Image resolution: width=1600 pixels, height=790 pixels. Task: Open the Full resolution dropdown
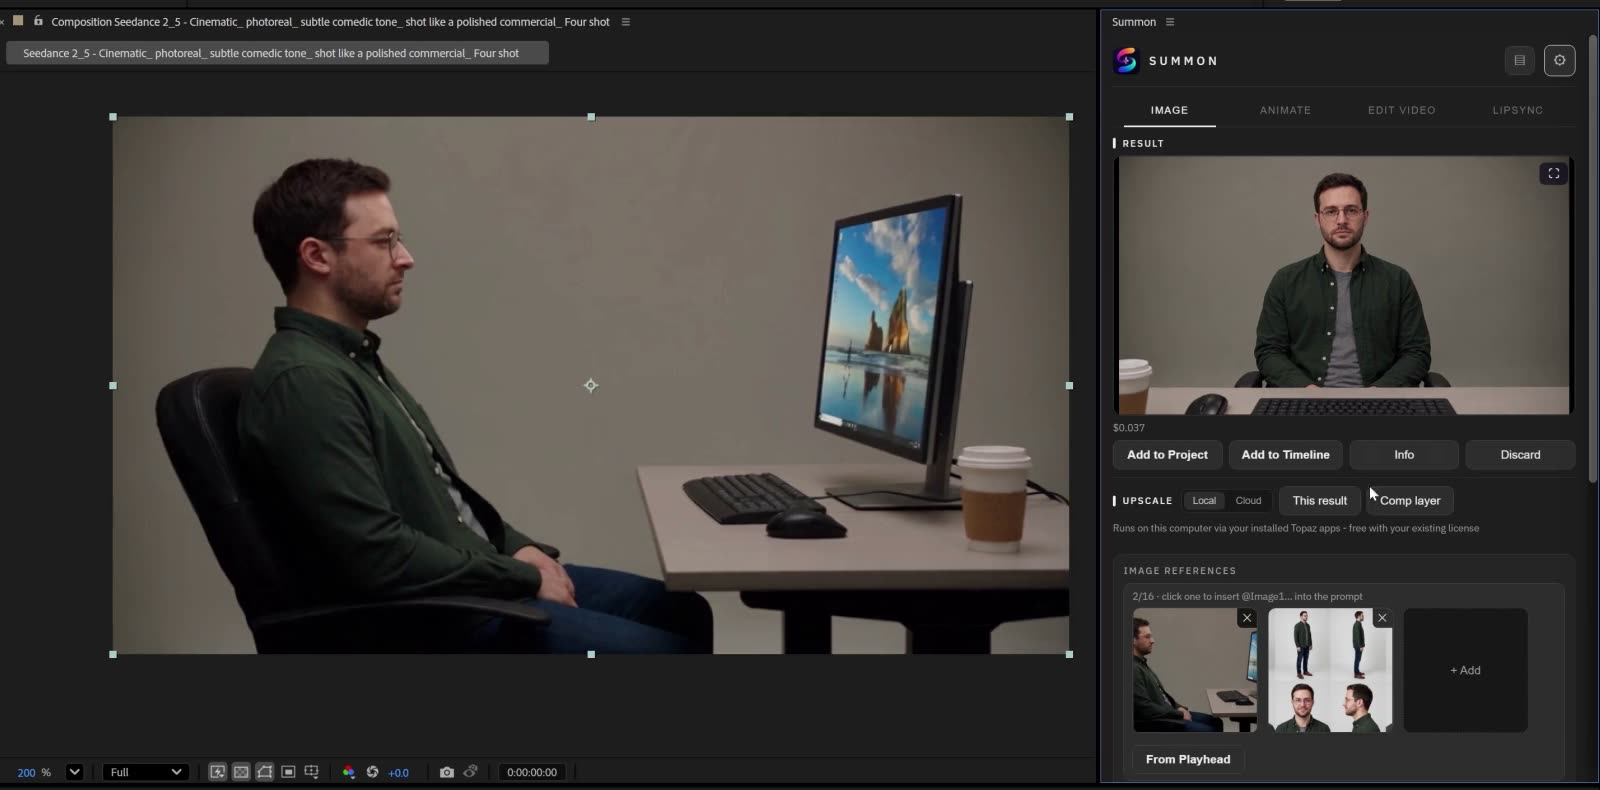click(146, 772)
